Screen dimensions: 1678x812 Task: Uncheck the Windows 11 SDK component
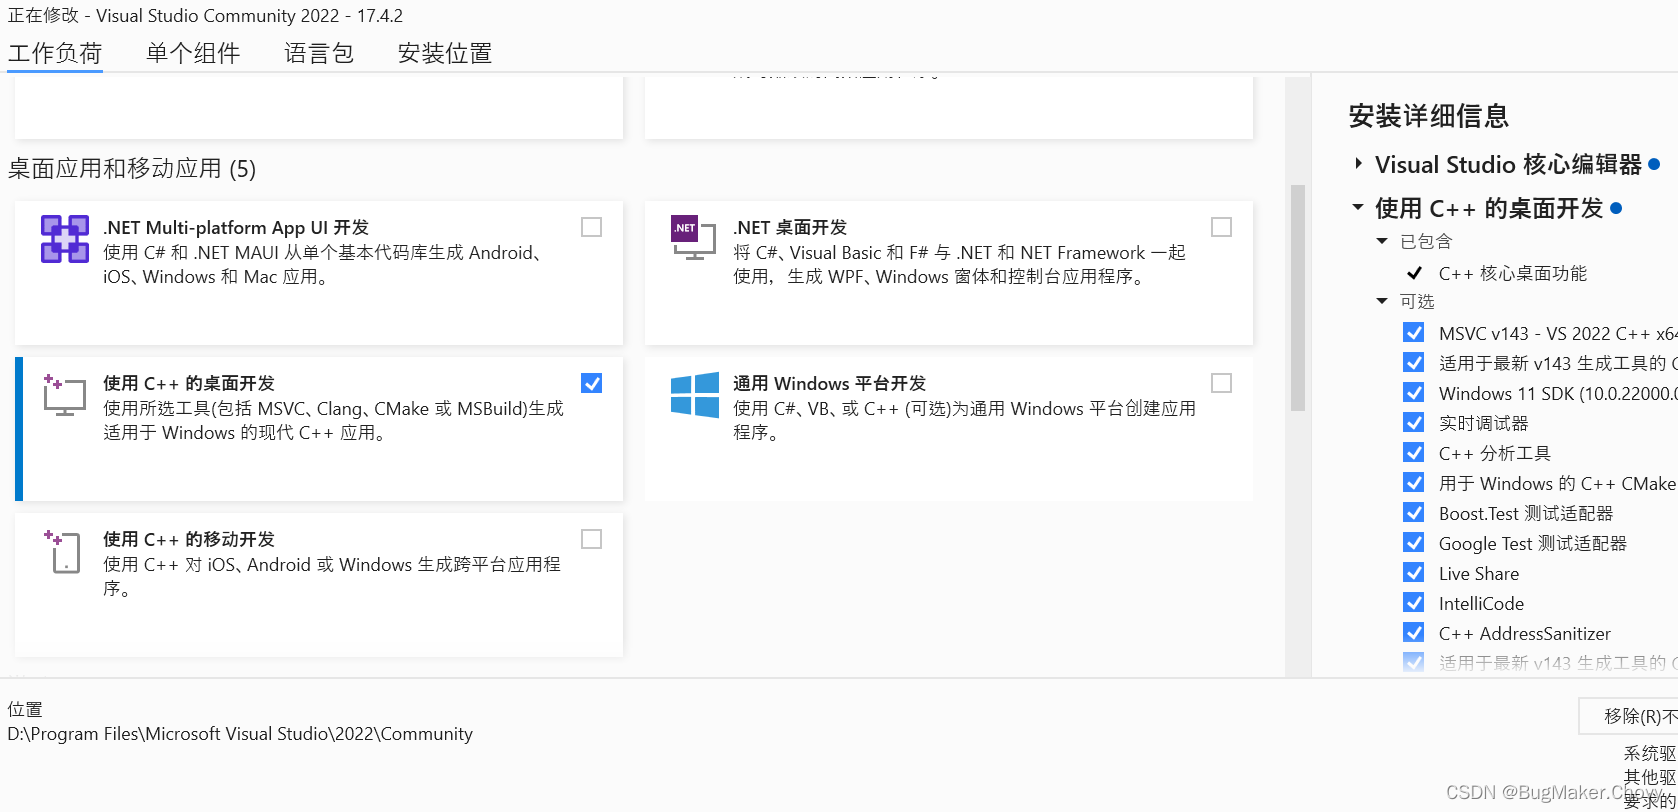tap(1414, 392)
